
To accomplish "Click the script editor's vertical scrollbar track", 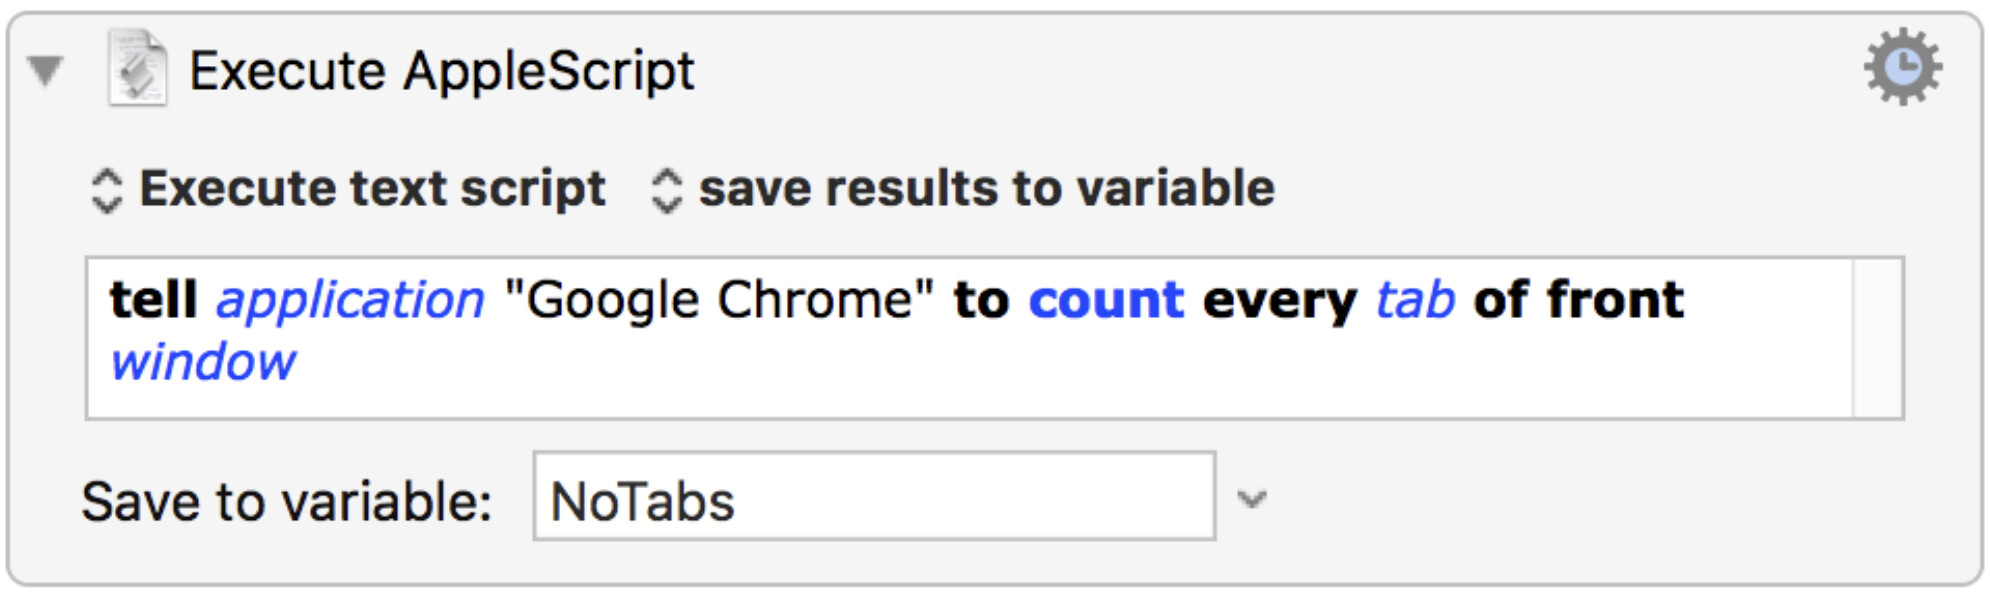I will pyautogui.click(x=1877, y=338).
